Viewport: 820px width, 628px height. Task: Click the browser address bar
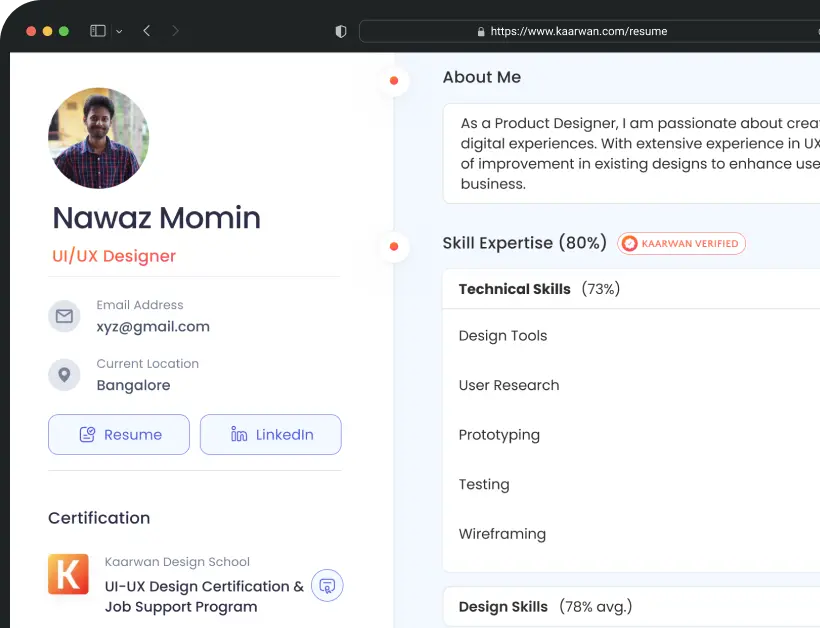pos(578,31)
